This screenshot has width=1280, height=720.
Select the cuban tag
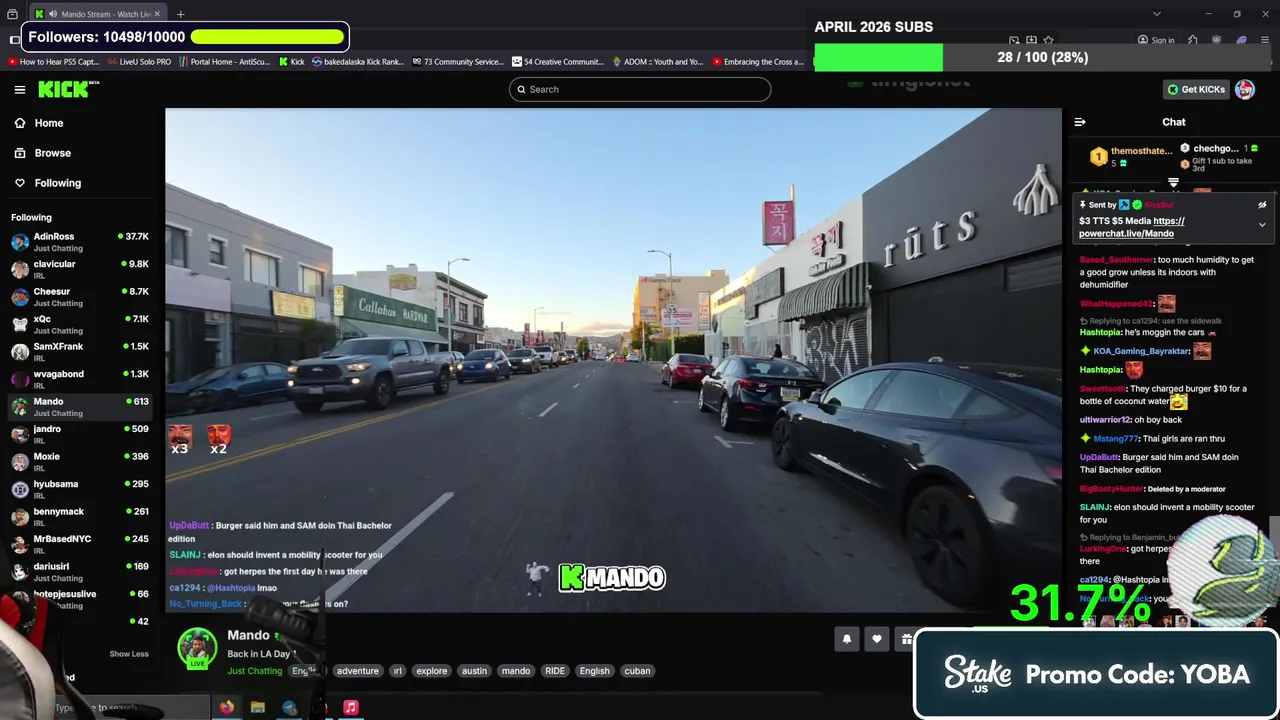[637, 671]
